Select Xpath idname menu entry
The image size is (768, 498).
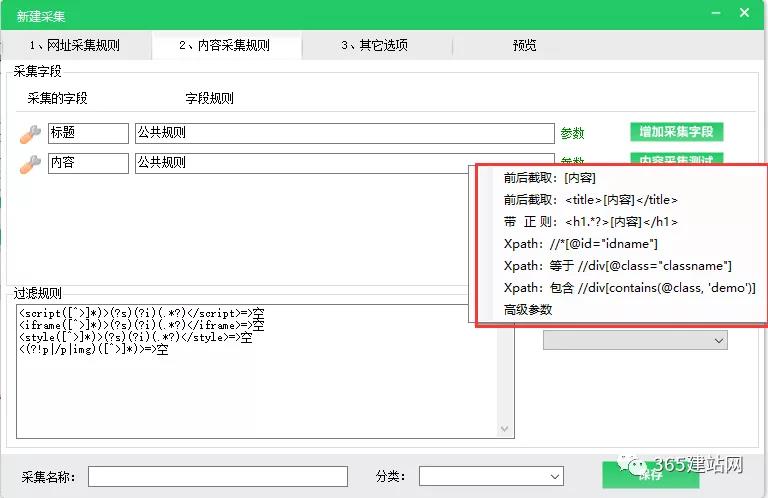[581, 244]
